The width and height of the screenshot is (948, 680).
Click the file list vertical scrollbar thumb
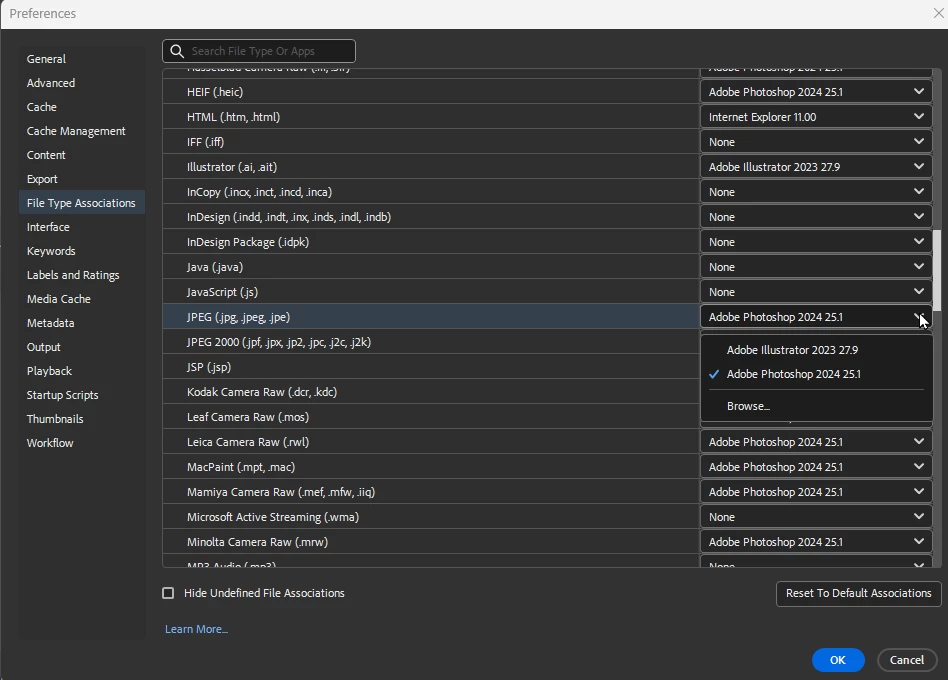937,270
